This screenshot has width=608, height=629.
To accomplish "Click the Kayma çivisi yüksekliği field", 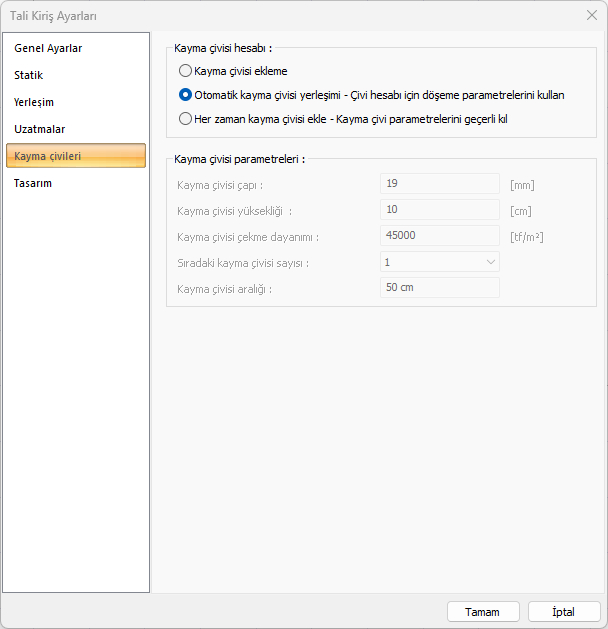I will pos(439,210).
